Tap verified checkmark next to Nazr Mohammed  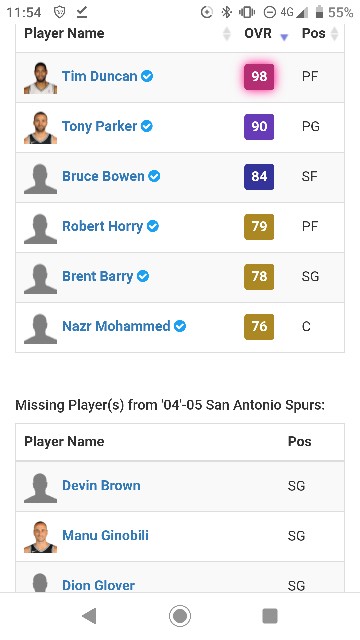[x=180, y=326]
